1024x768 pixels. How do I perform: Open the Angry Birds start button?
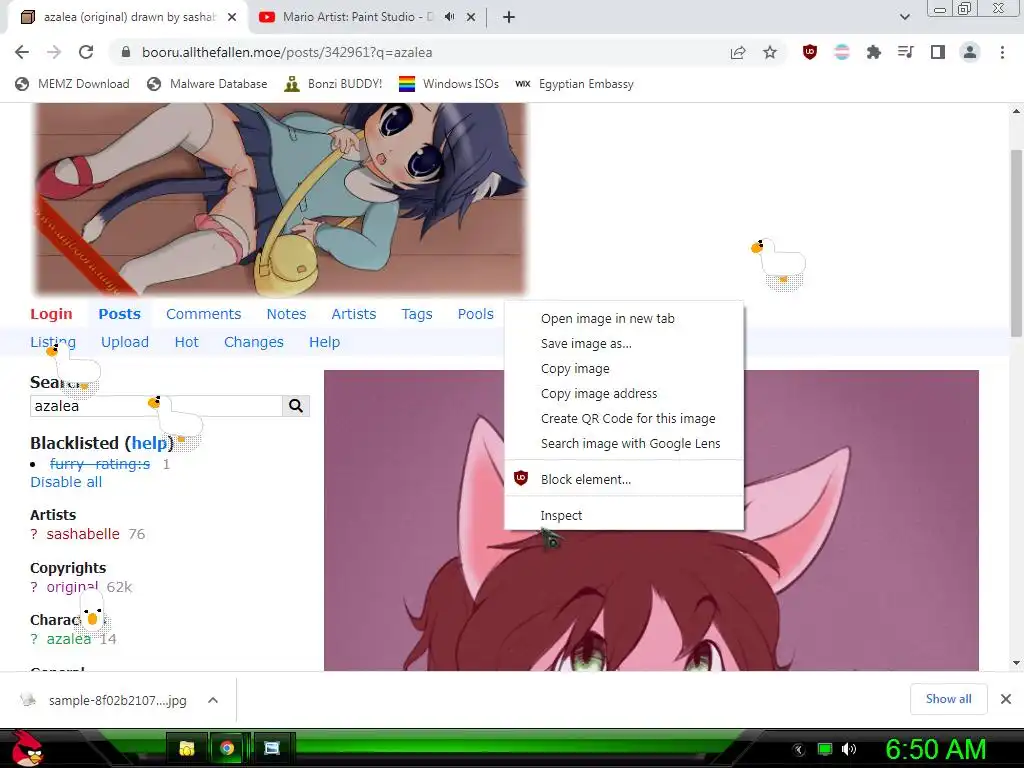(x=27, y=748)
